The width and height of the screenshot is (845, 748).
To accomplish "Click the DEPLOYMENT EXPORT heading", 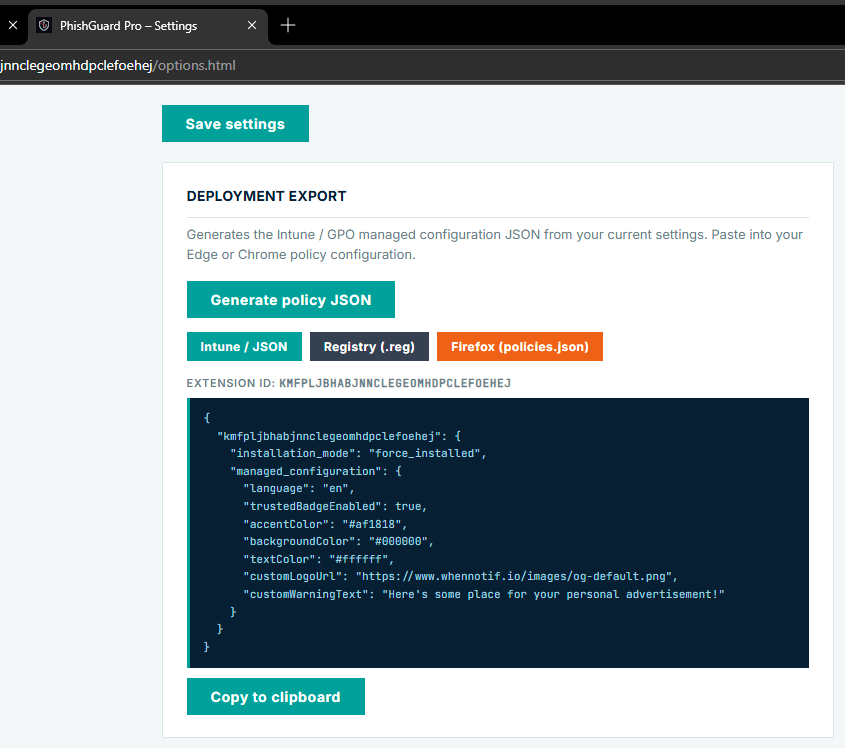I will pos(266,196).
